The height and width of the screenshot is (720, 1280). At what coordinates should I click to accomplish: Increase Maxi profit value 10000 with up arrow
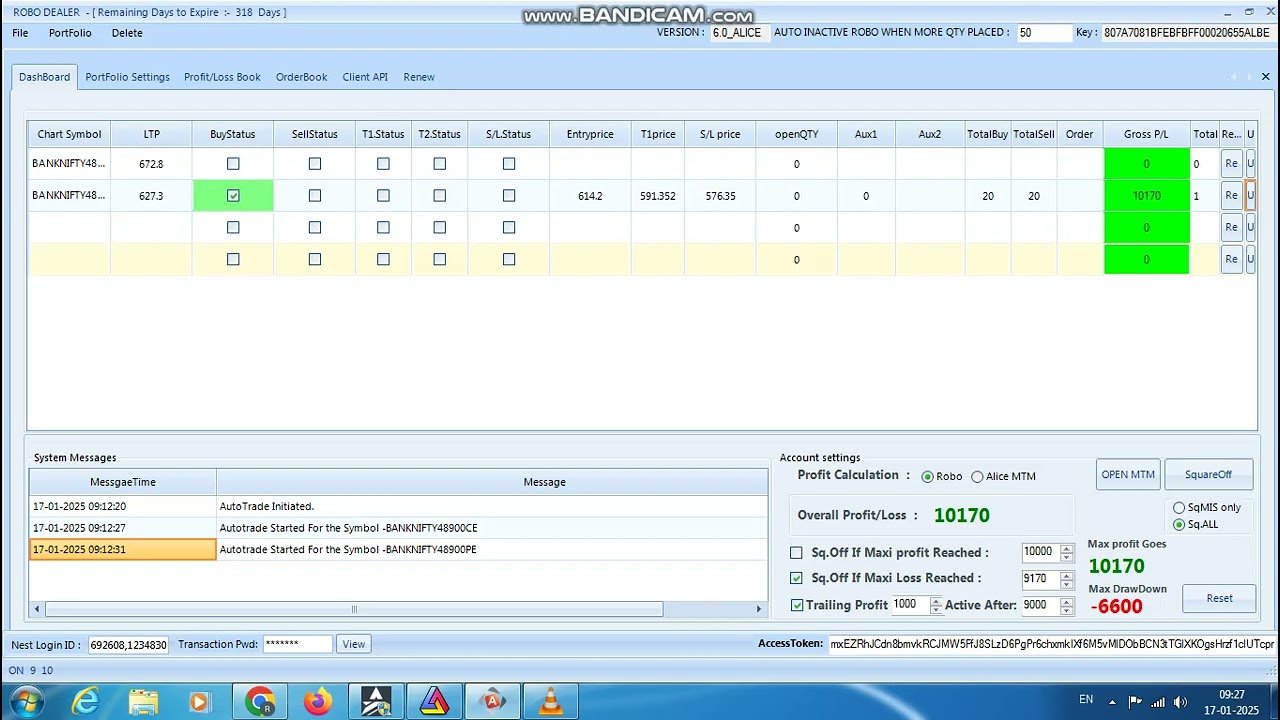pyautogui.click(x=1067, y=548)
